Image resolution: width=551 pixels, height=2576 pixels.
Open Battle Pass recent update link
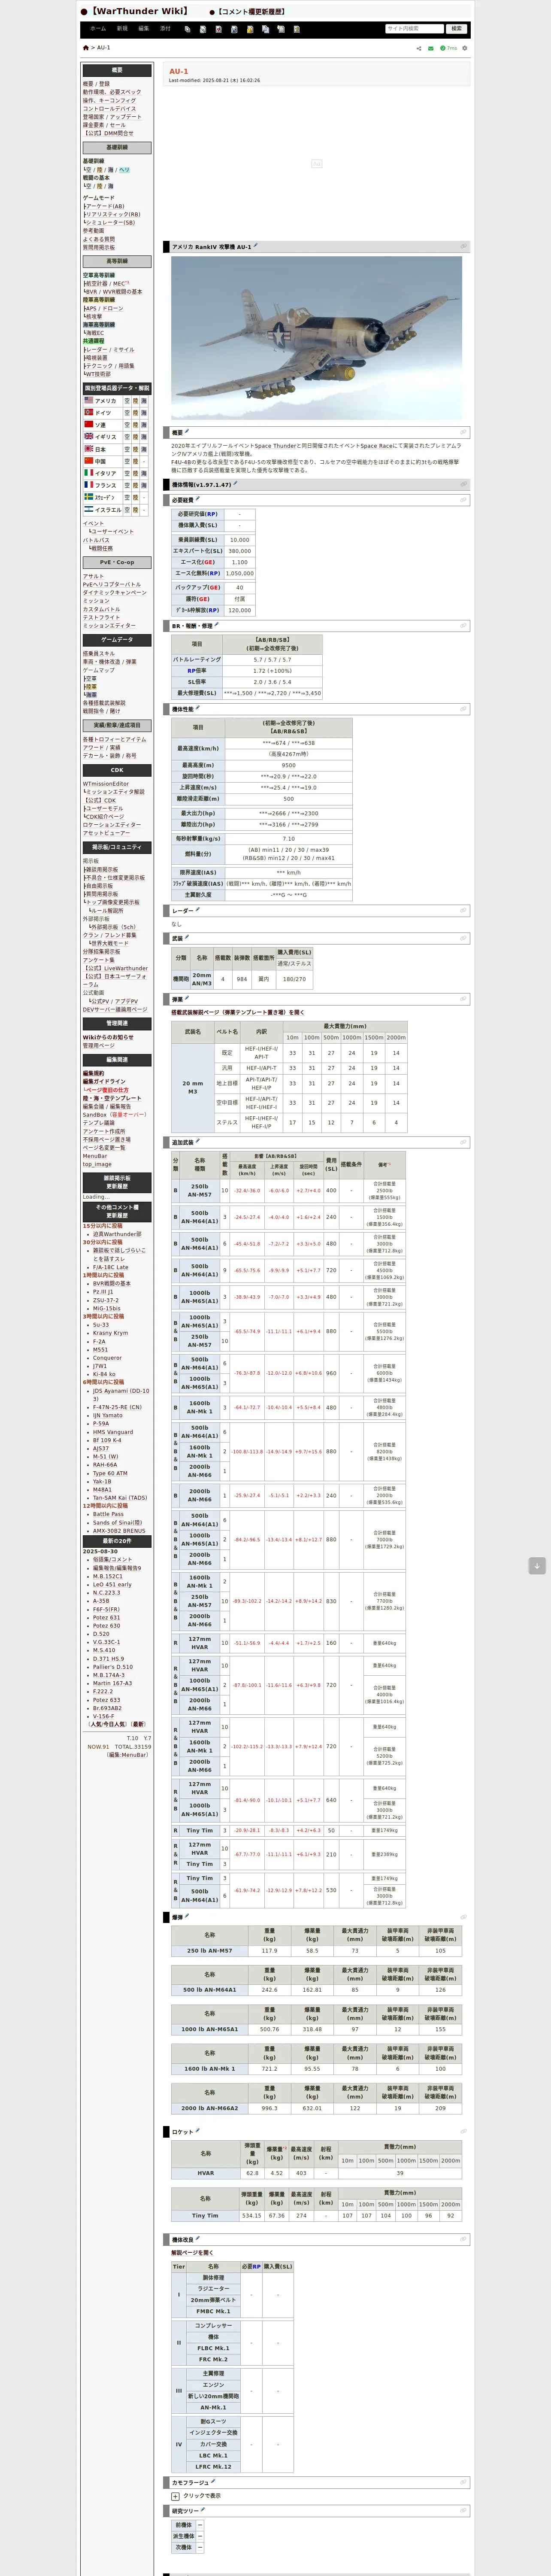pyautogui.click(x=109, y=1514)
